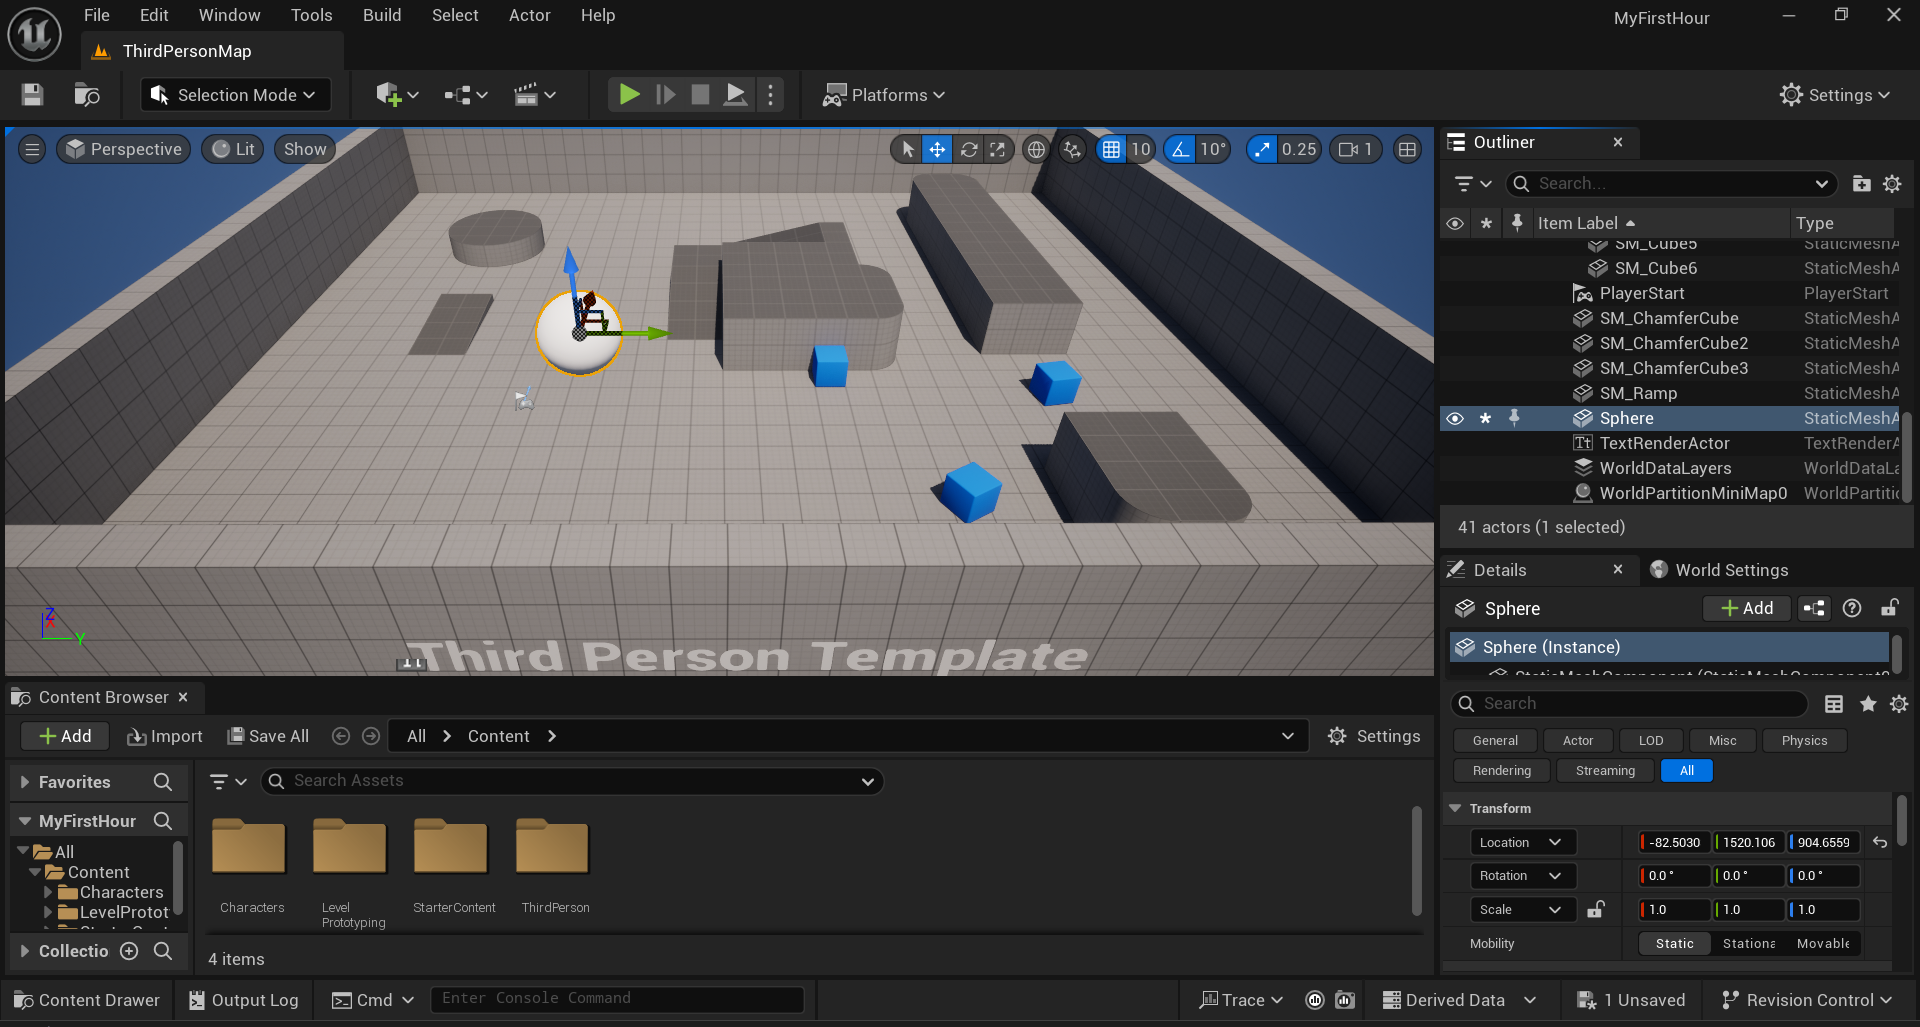
Task: Open viewport hamburger options menu
Action: (x=32, y=149)
